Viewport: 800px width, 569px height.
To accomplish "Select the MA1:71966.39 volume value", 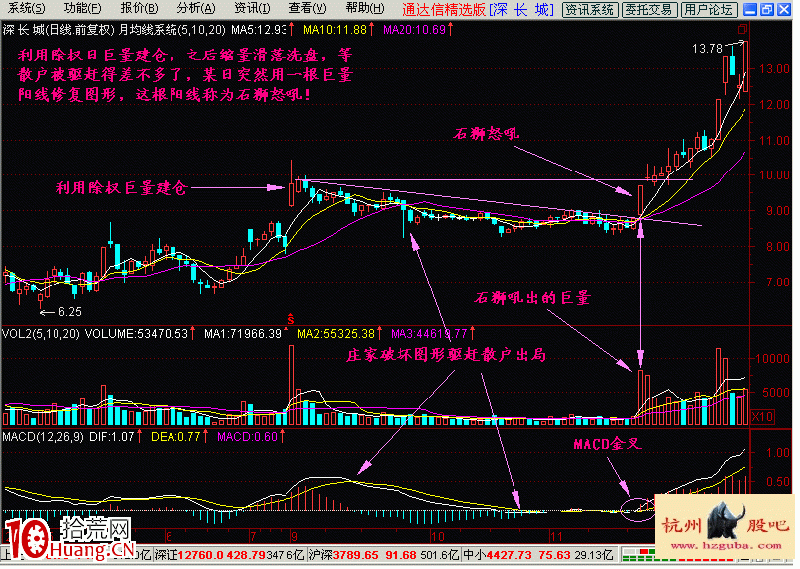I will [x=243, y=334].
